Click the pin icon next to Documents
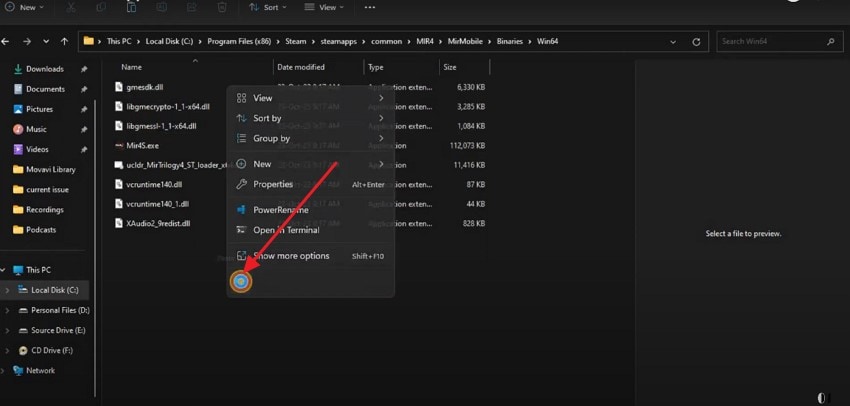The height and width of the screenshot is (406, 850). (84, 89)
